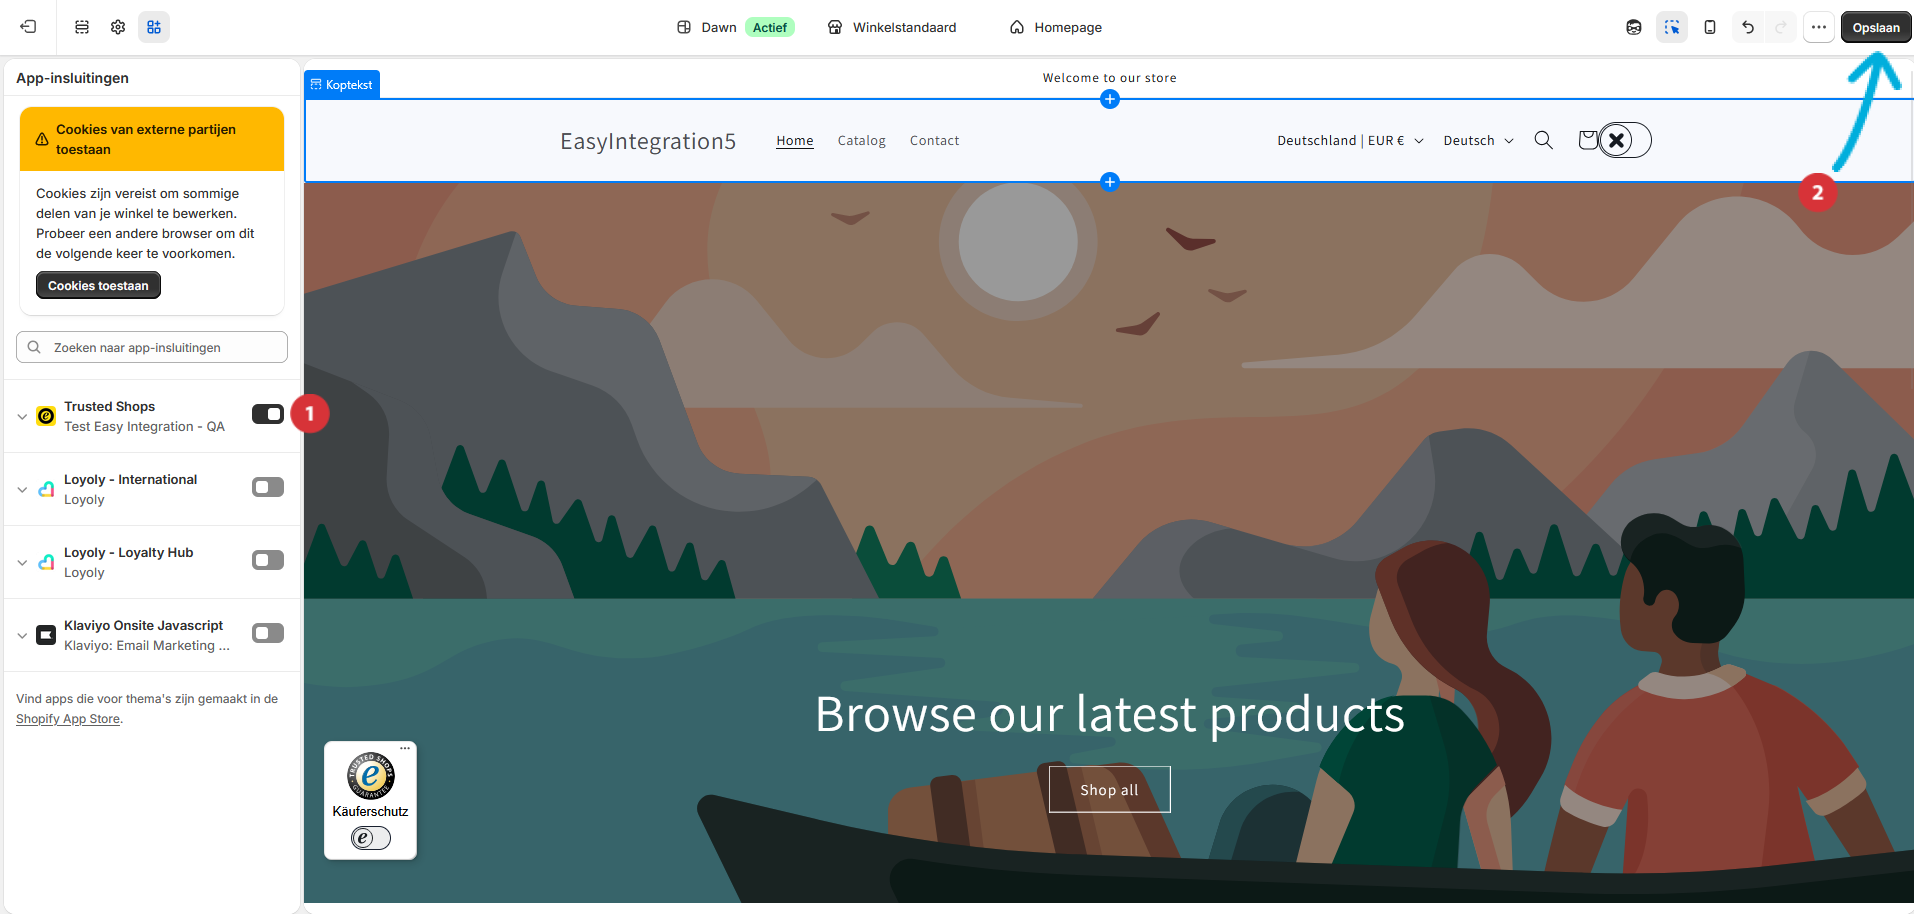The height and width of the screenshot is (914, 1914).
Task: Open the Homepage template selector
Action: tap(1056, 27)
